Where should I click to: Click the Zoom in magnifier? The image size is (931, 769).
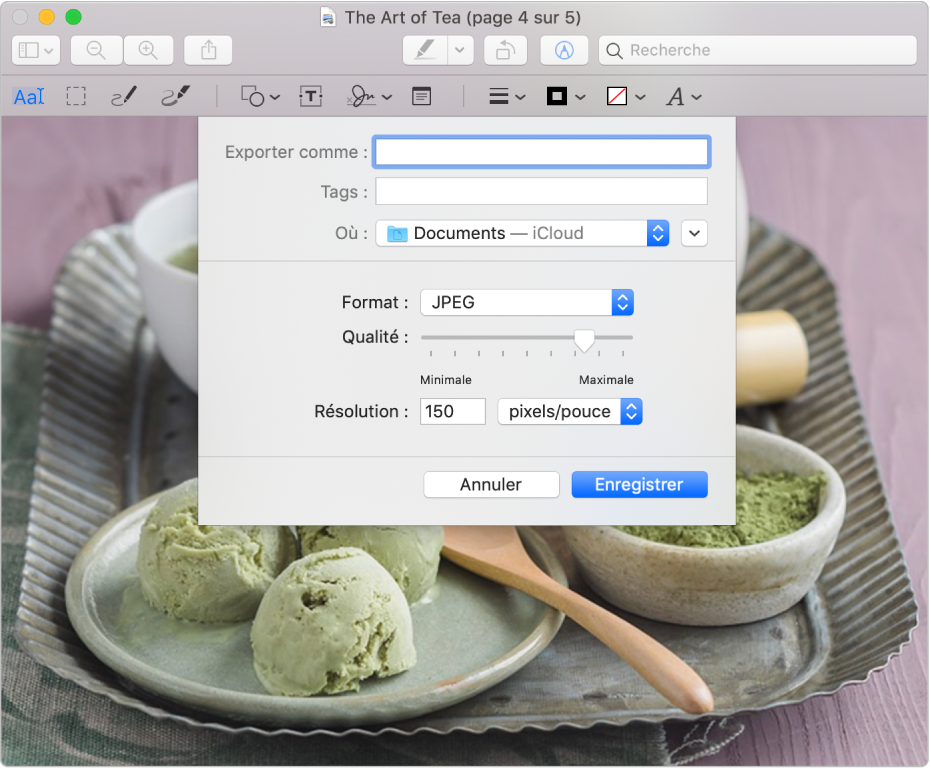(148, 50)
